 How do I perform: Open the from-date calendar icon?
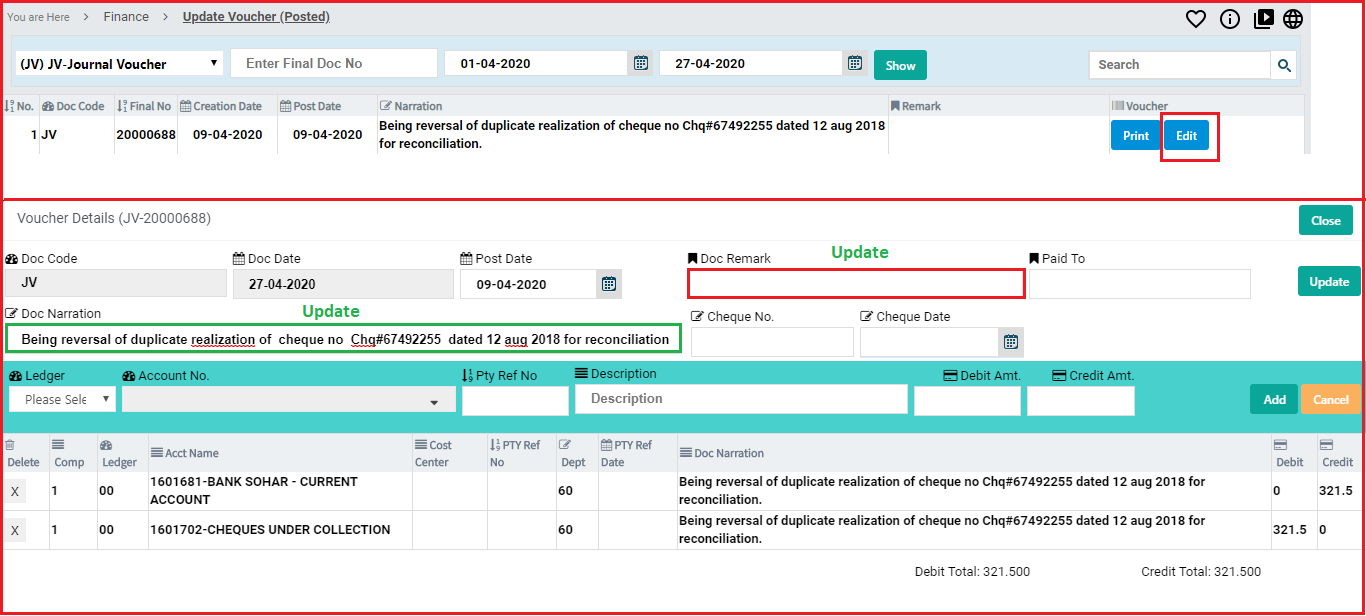641,63
